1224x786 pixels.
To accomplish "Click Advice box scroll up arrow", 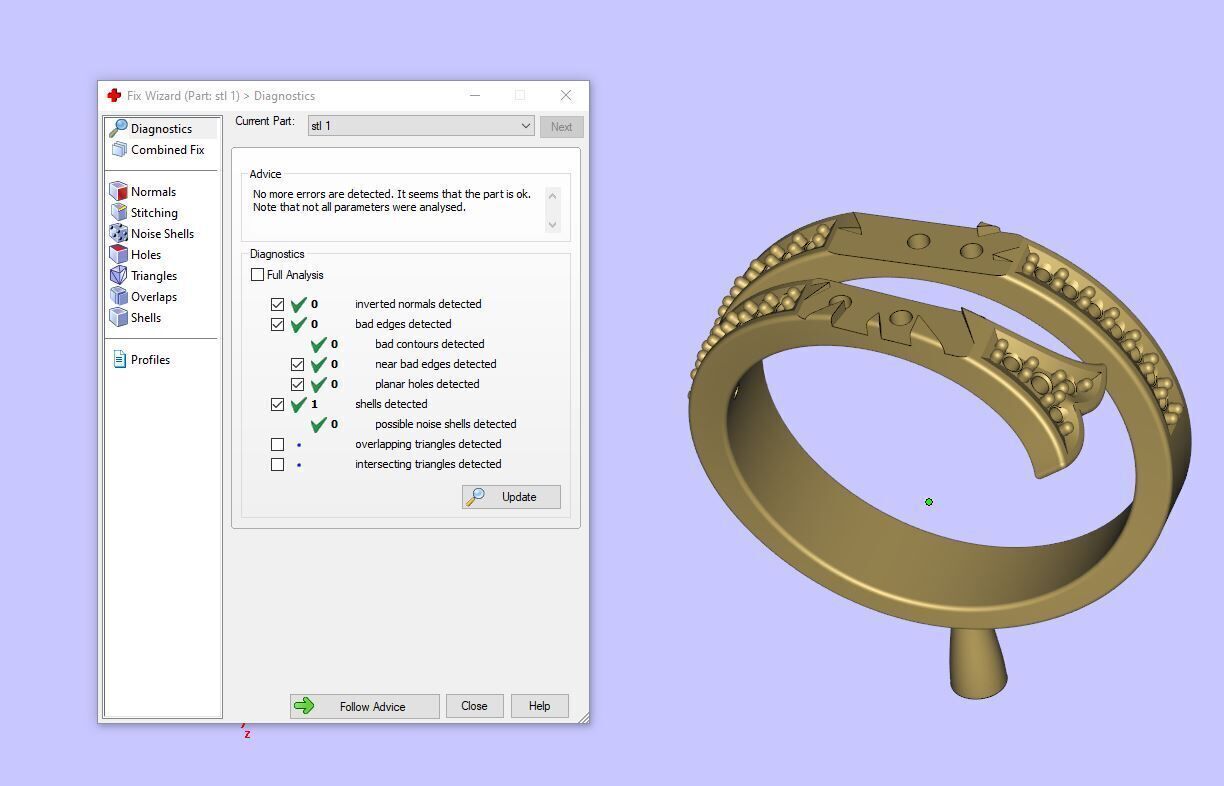I will point(553,195).
